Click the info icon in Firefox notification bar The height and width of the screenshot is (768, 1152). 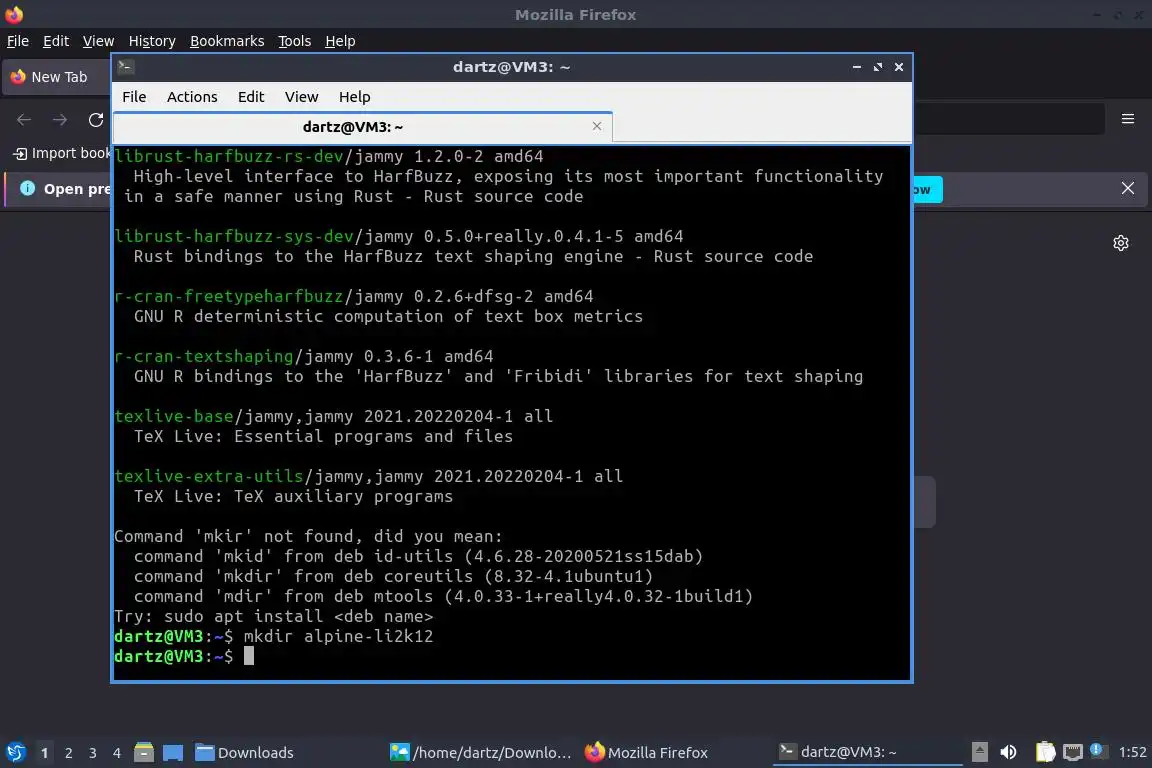click(x=27, y=188)
